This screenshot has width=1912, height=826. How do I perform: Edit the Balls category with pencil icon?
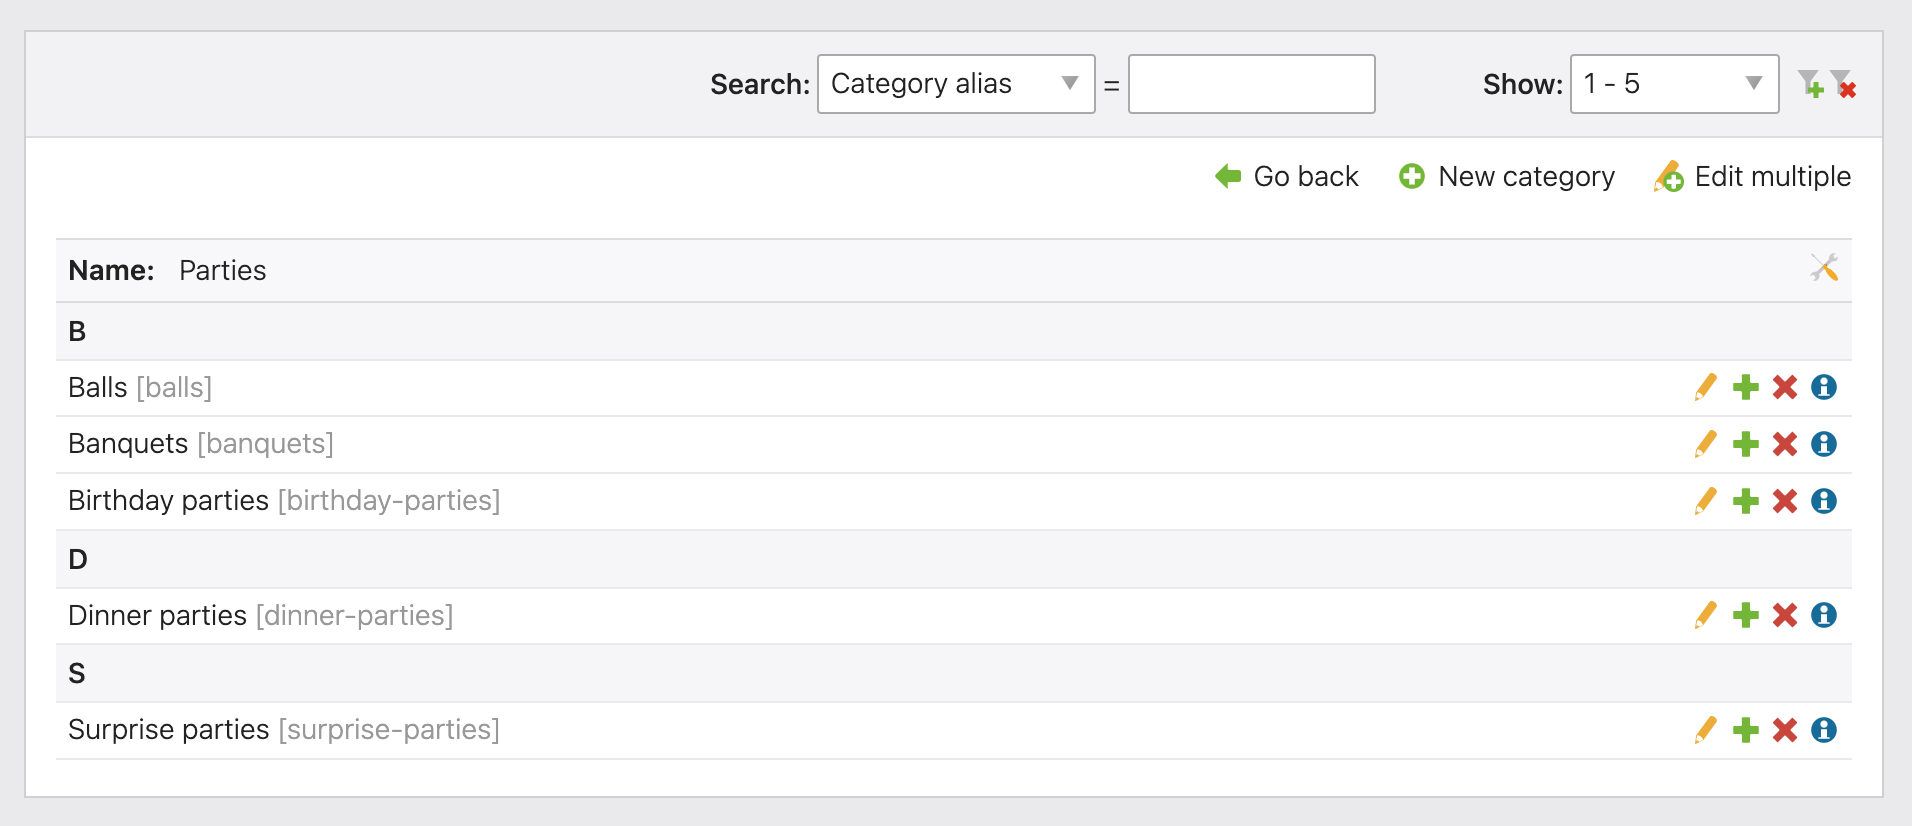tap(1706, 387)
